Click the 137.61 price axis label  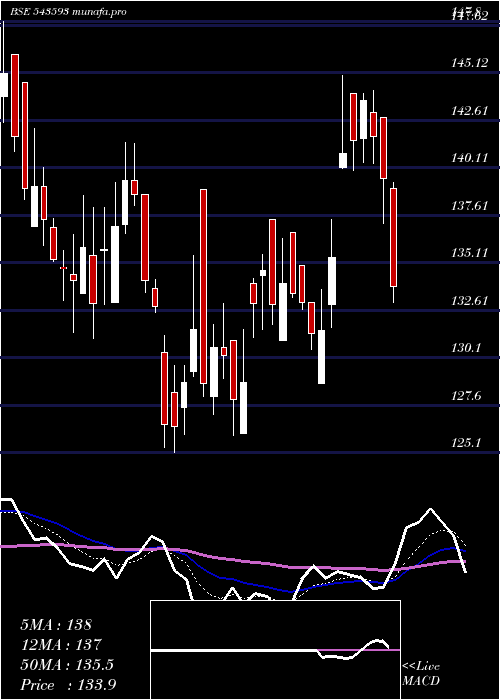coord(470,206)
